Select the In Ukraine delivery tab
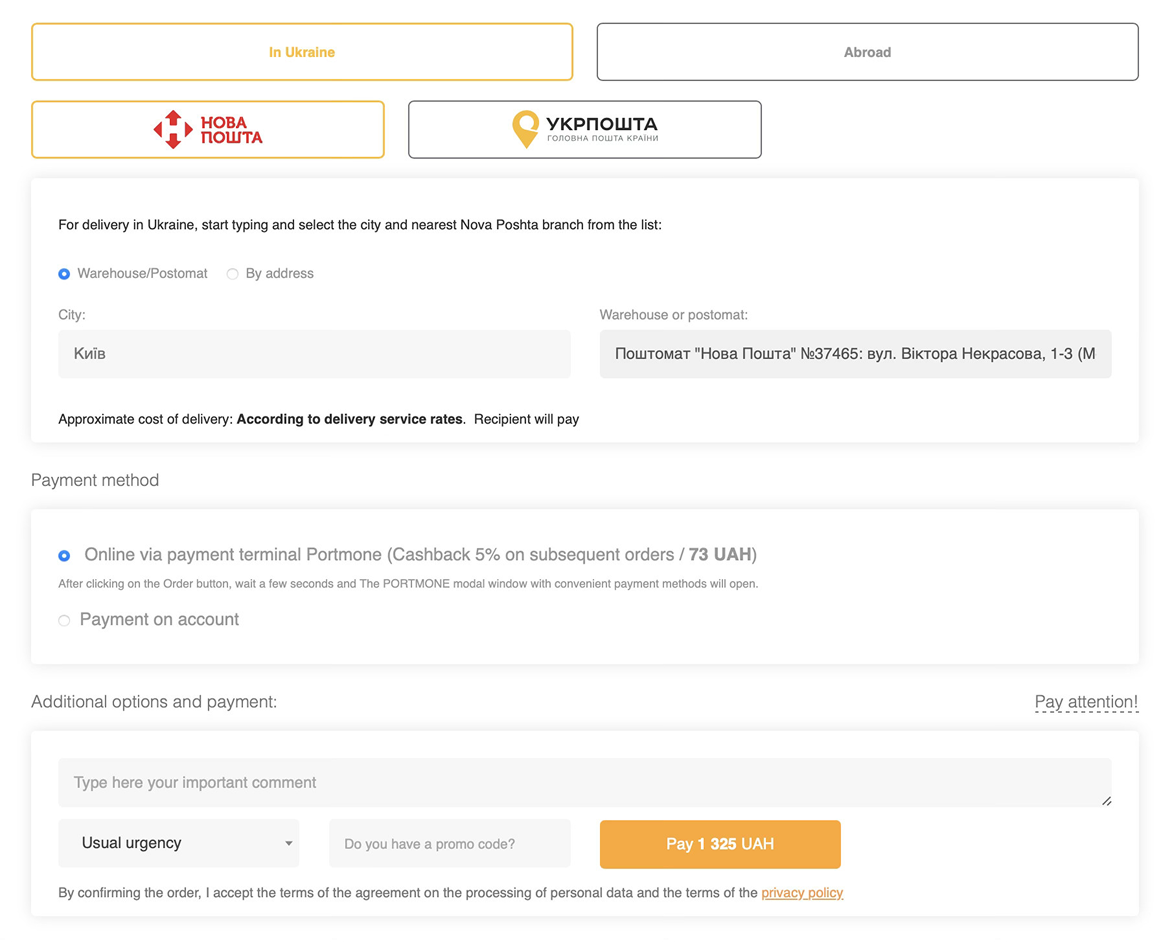Screen dimensions: 1161x942 301,52
